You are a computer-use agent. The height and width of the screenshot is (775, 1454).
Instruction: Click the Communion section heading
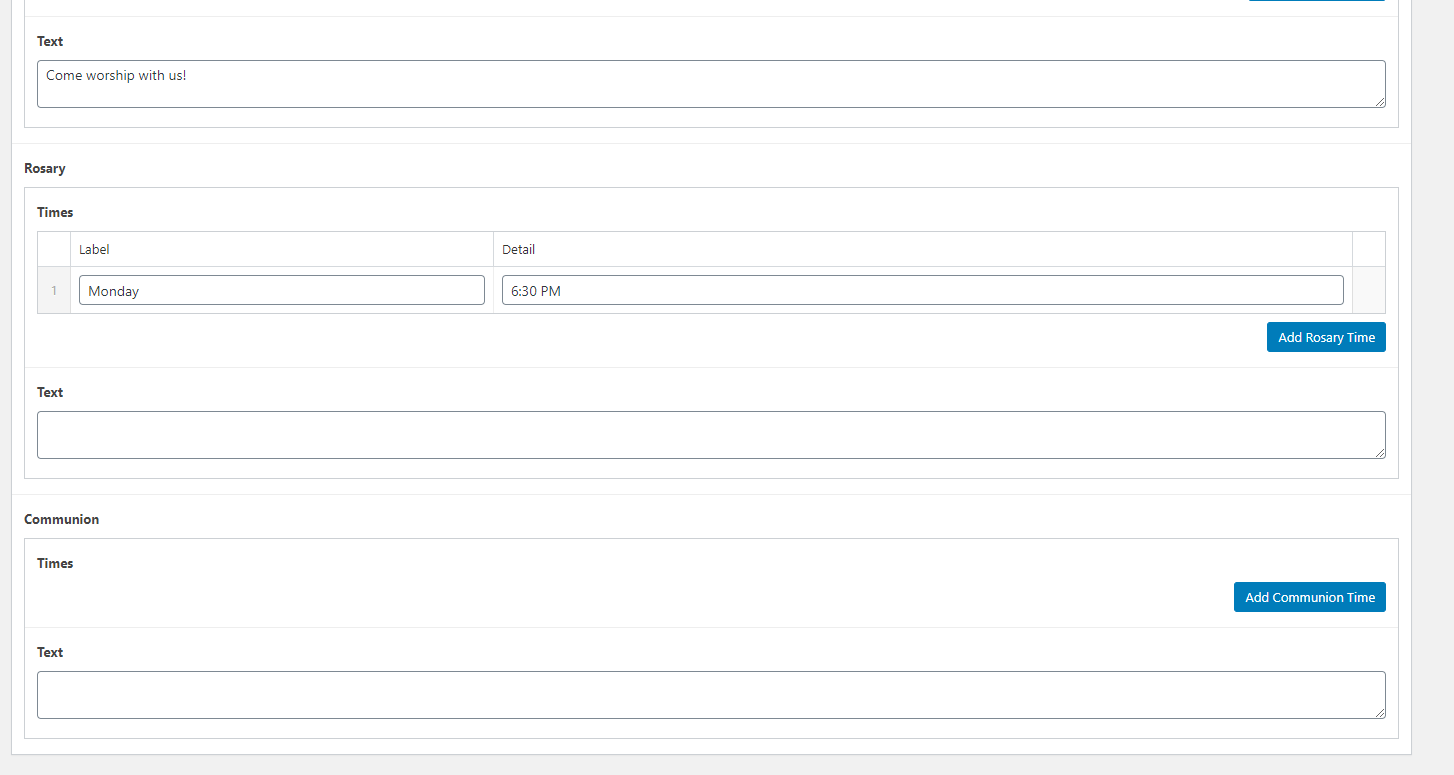[61, 519]
